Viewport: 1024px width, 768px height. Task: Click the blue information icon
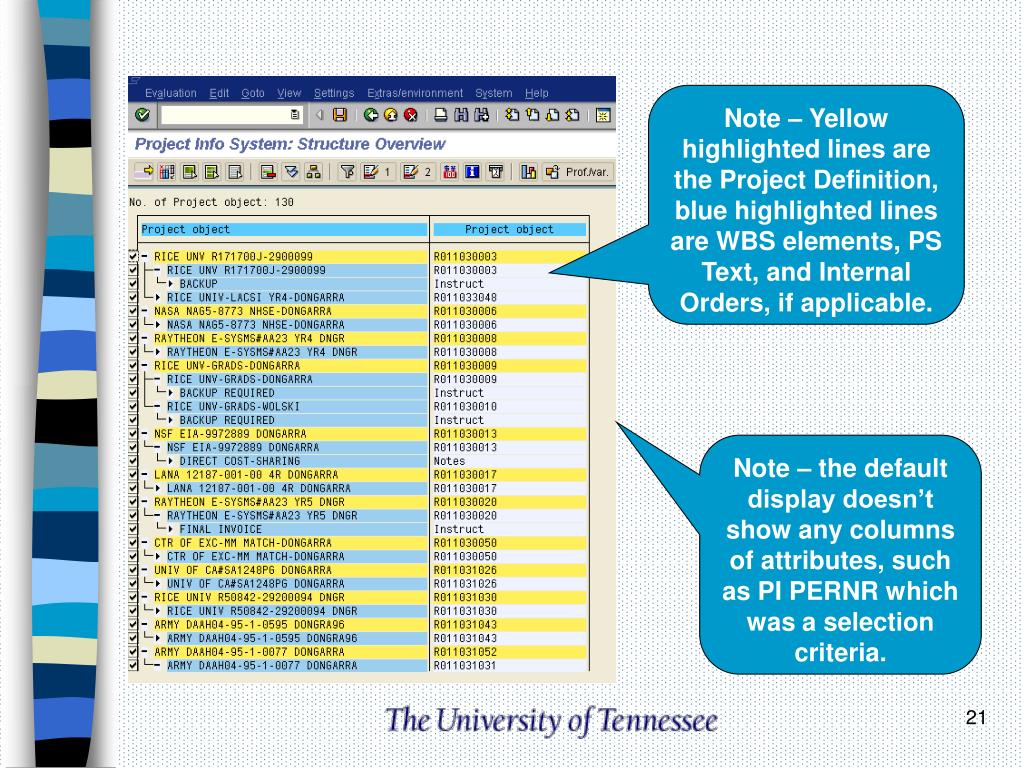pos(472,172)
